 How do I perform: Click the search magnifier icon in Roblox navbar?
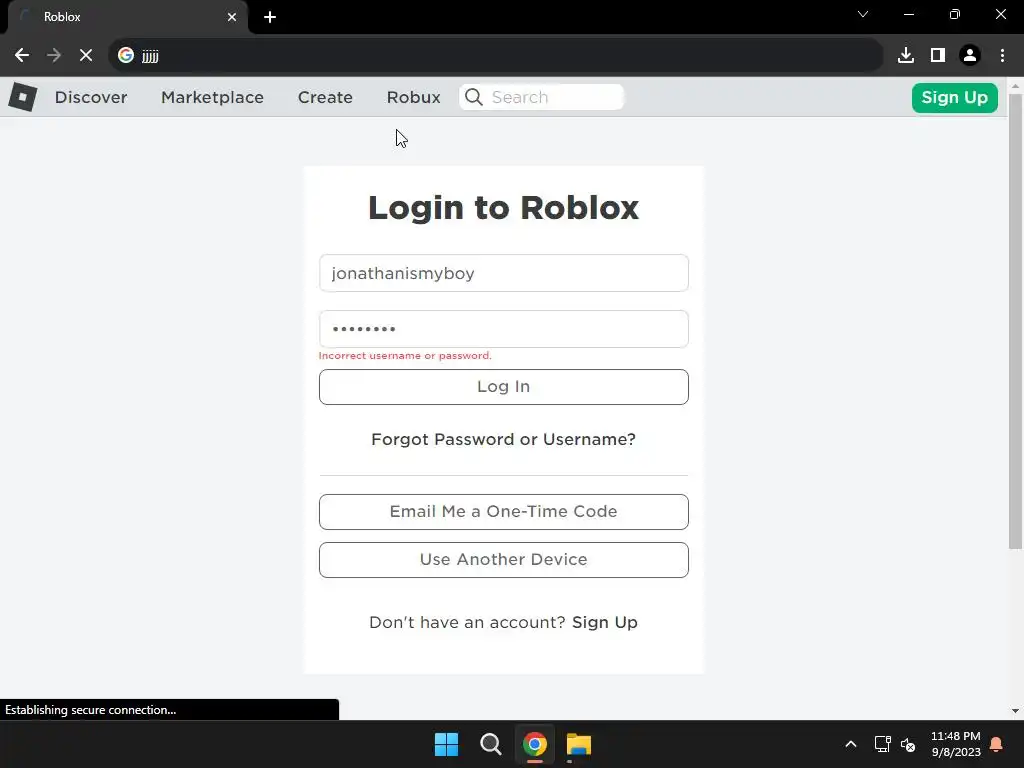click(474, 97)
